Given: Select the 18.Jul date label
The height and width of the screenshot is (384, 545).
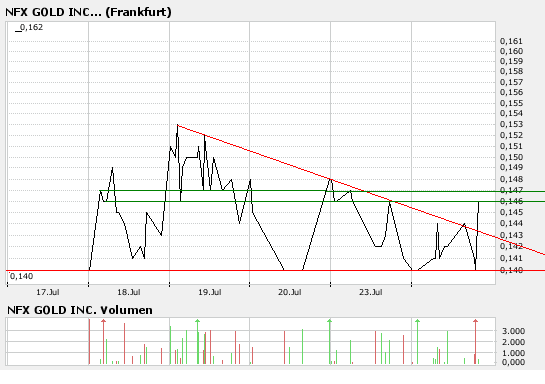Looking at the screenshot, I should click(x=129, y=292).
